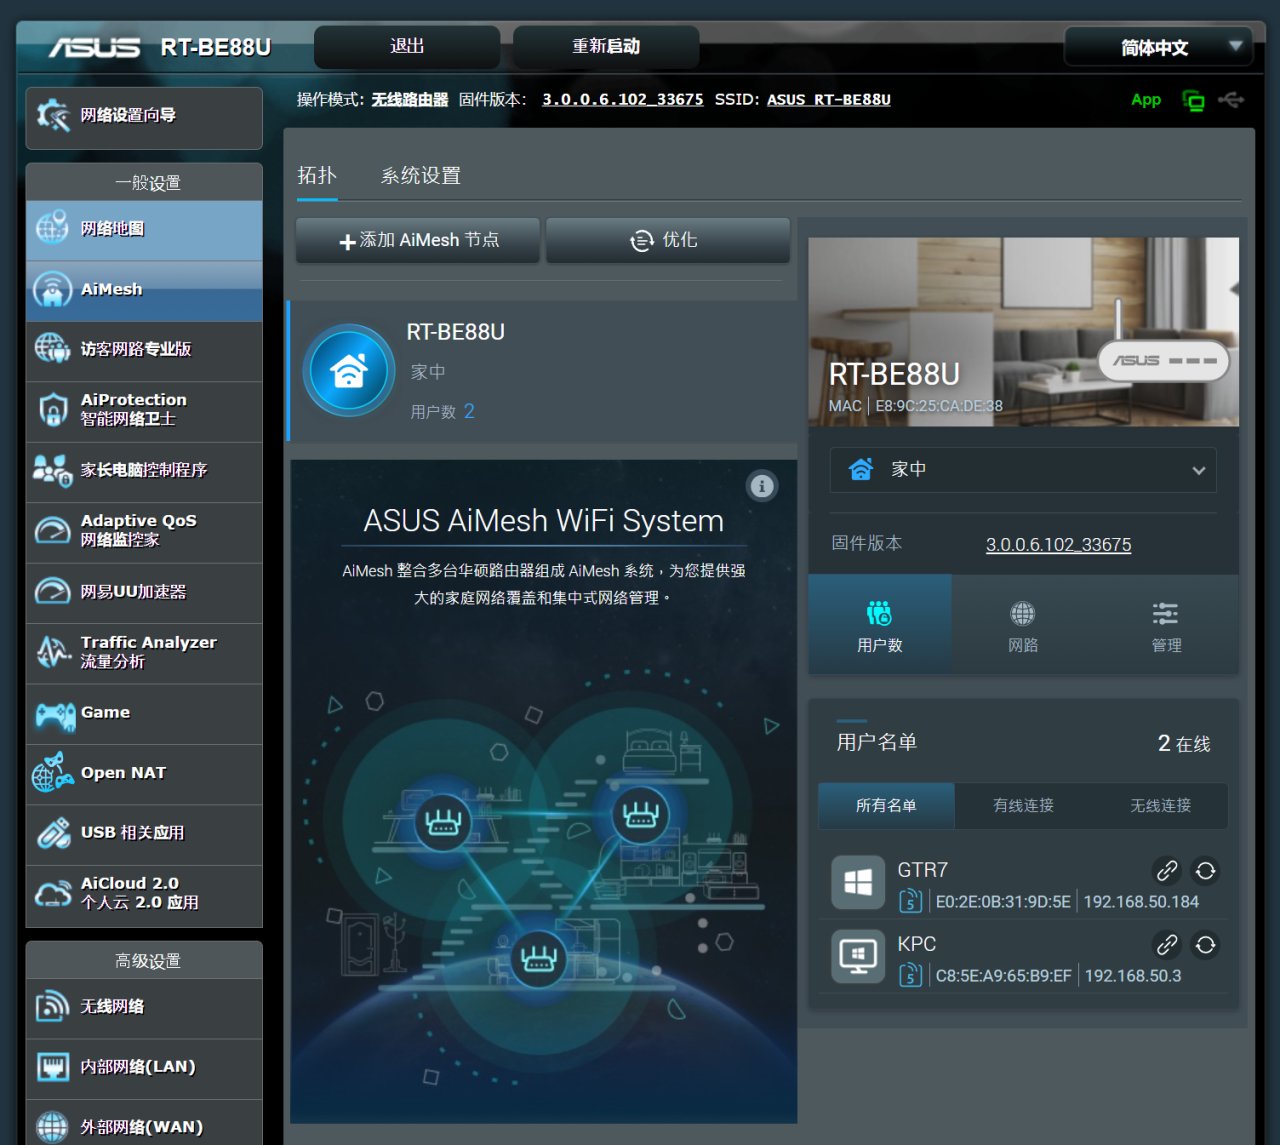
Task: Switch to the 拓扑 topology tab
Action: pyautogui.click(x=317, y=176)
